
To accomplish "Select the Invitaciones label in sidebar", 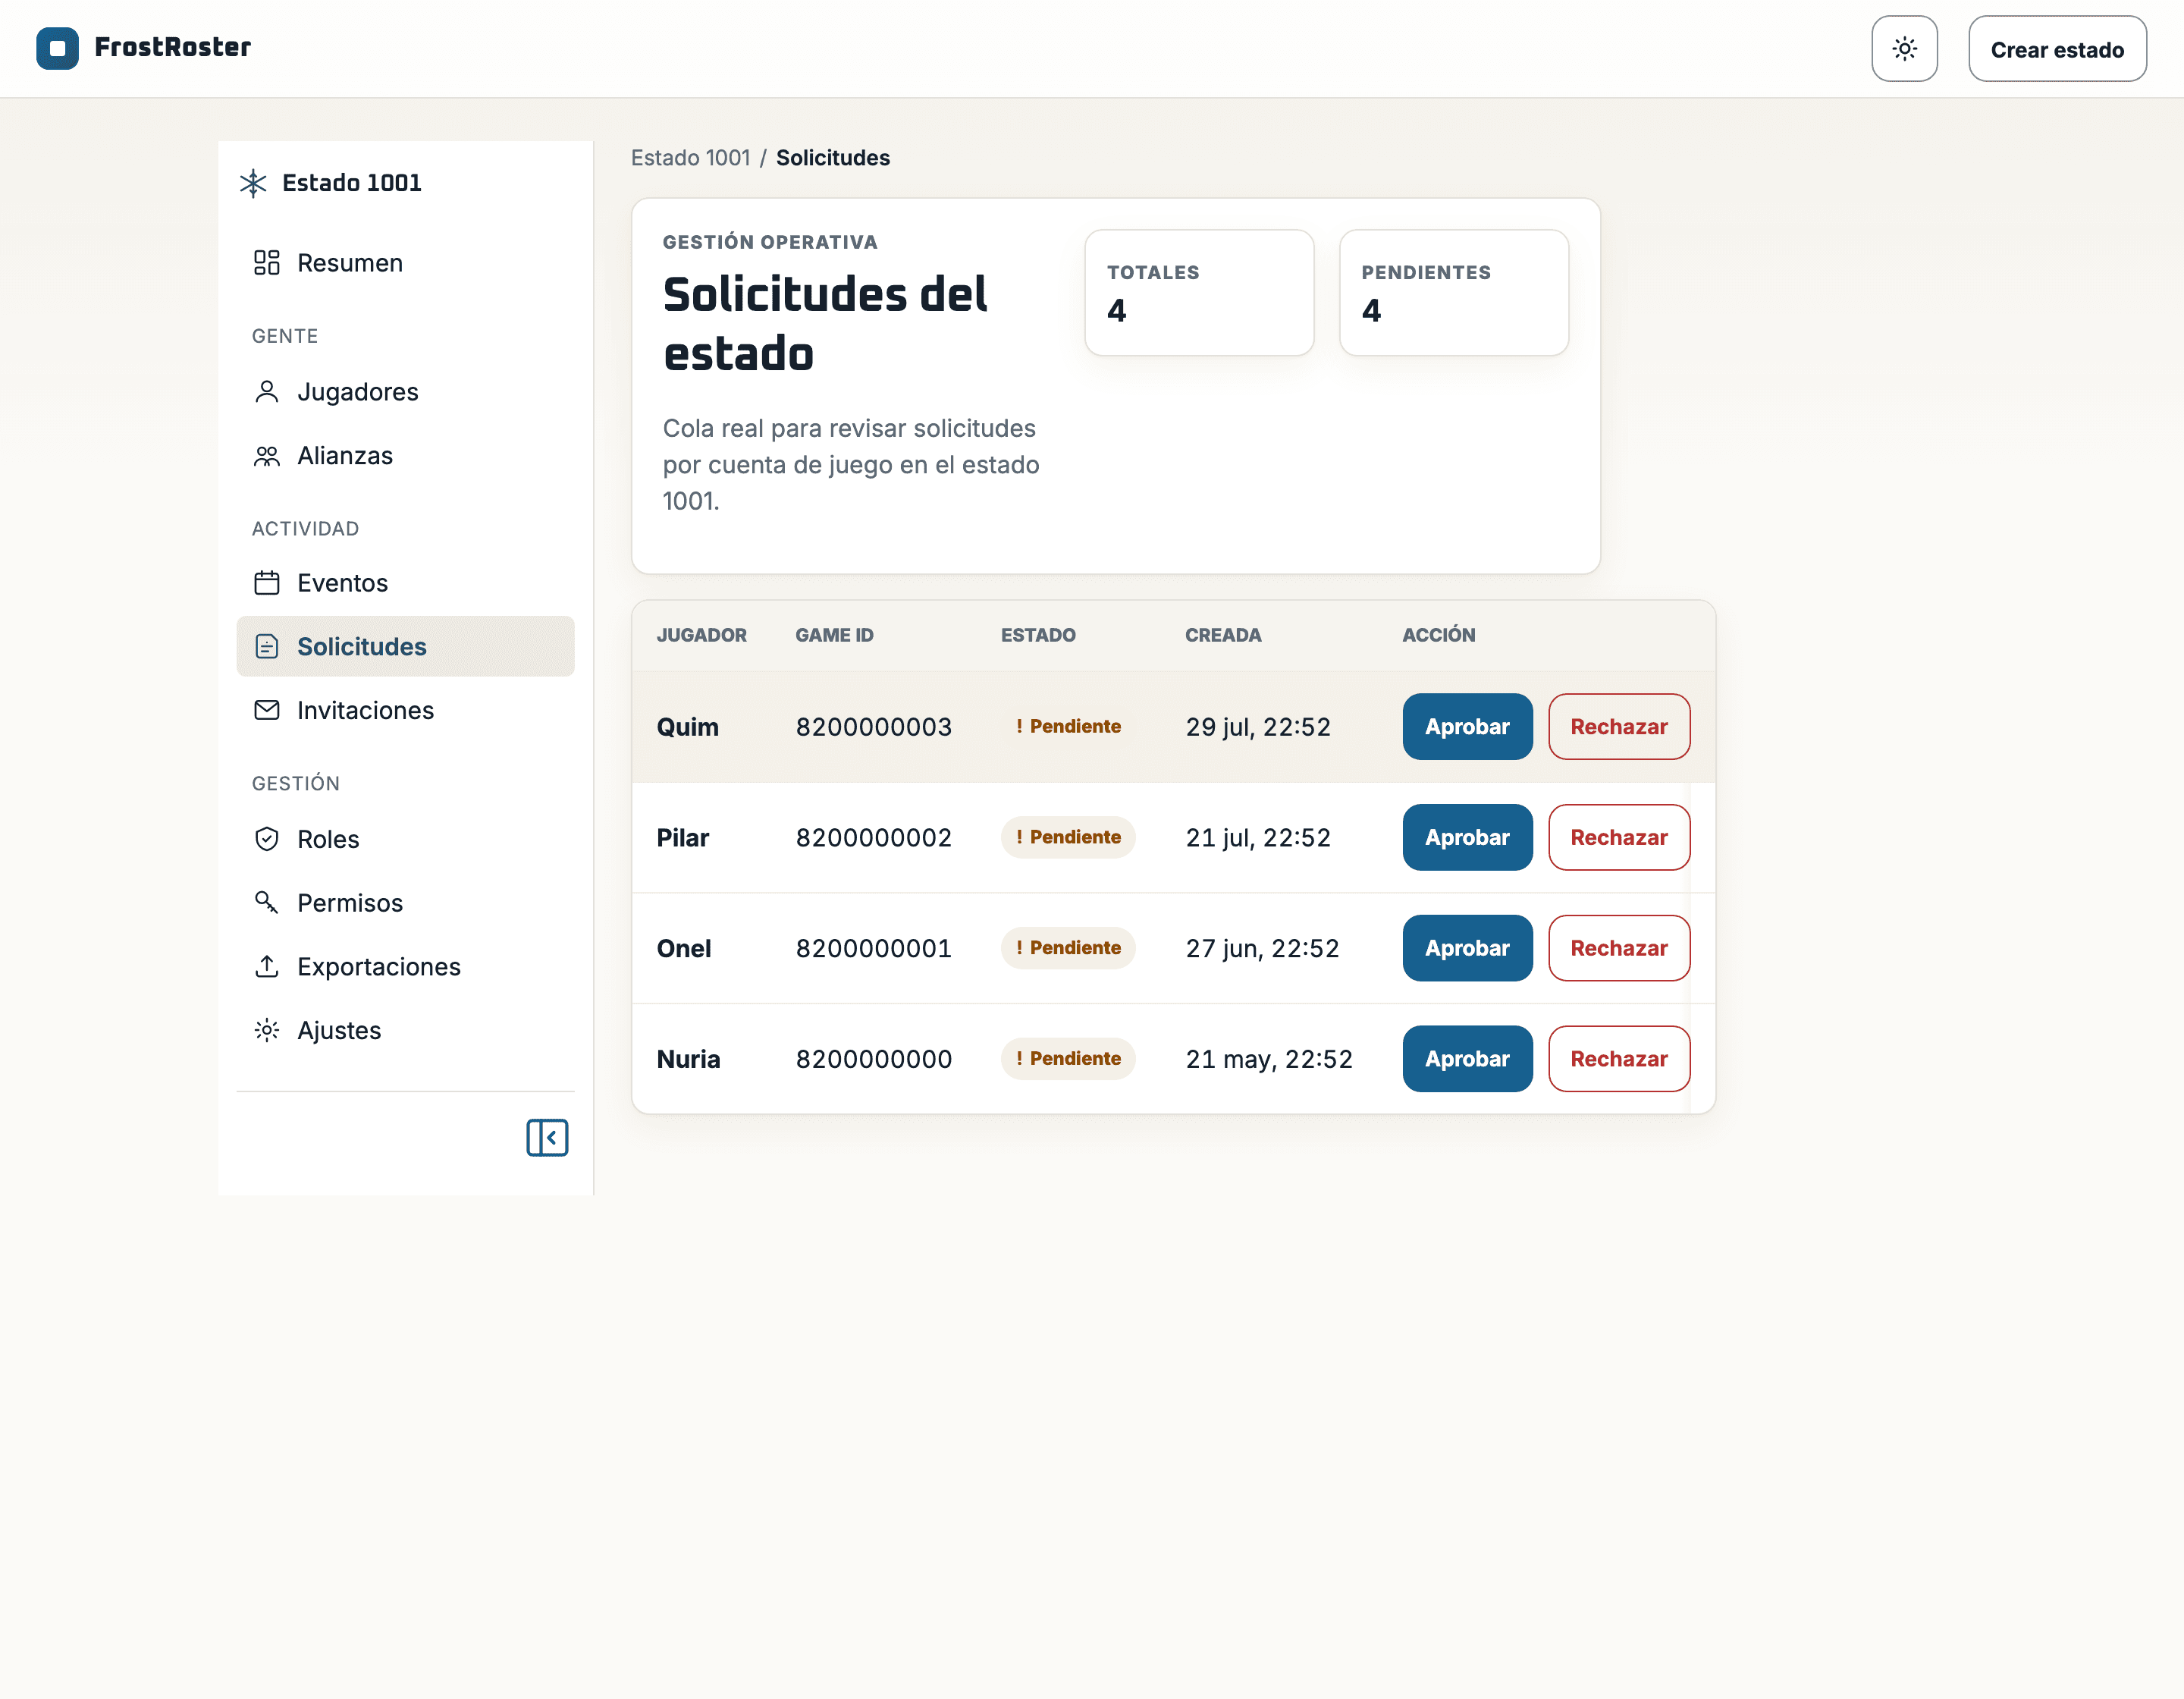I will (366, 710).
